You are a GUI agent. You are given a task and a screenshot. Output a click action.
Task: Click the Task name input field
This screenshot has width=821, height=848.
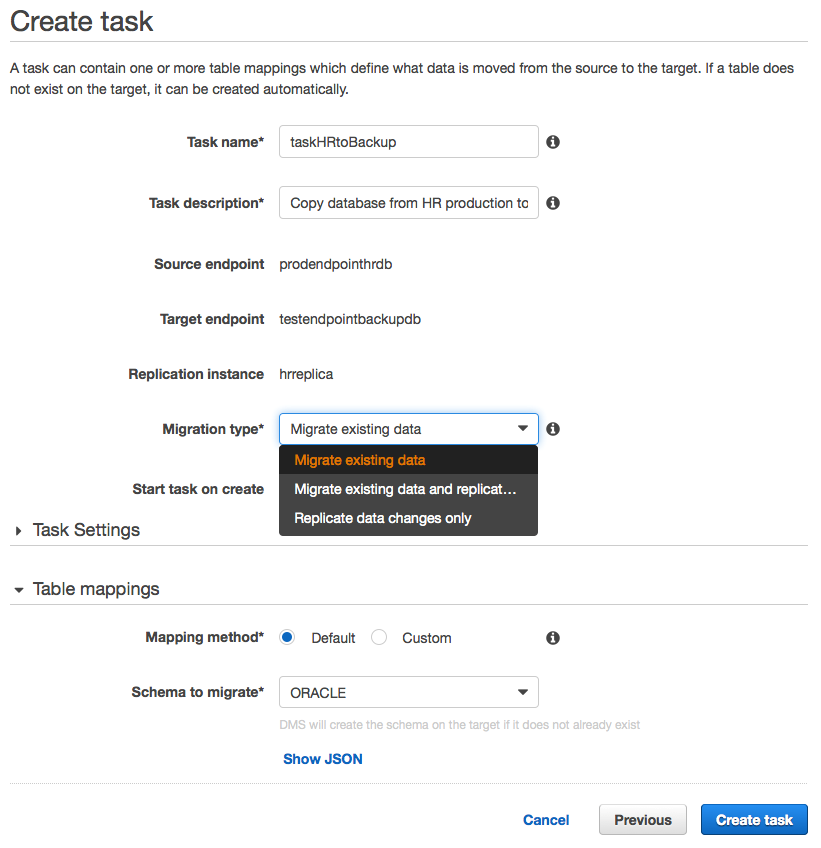click(x=408, y=142)
